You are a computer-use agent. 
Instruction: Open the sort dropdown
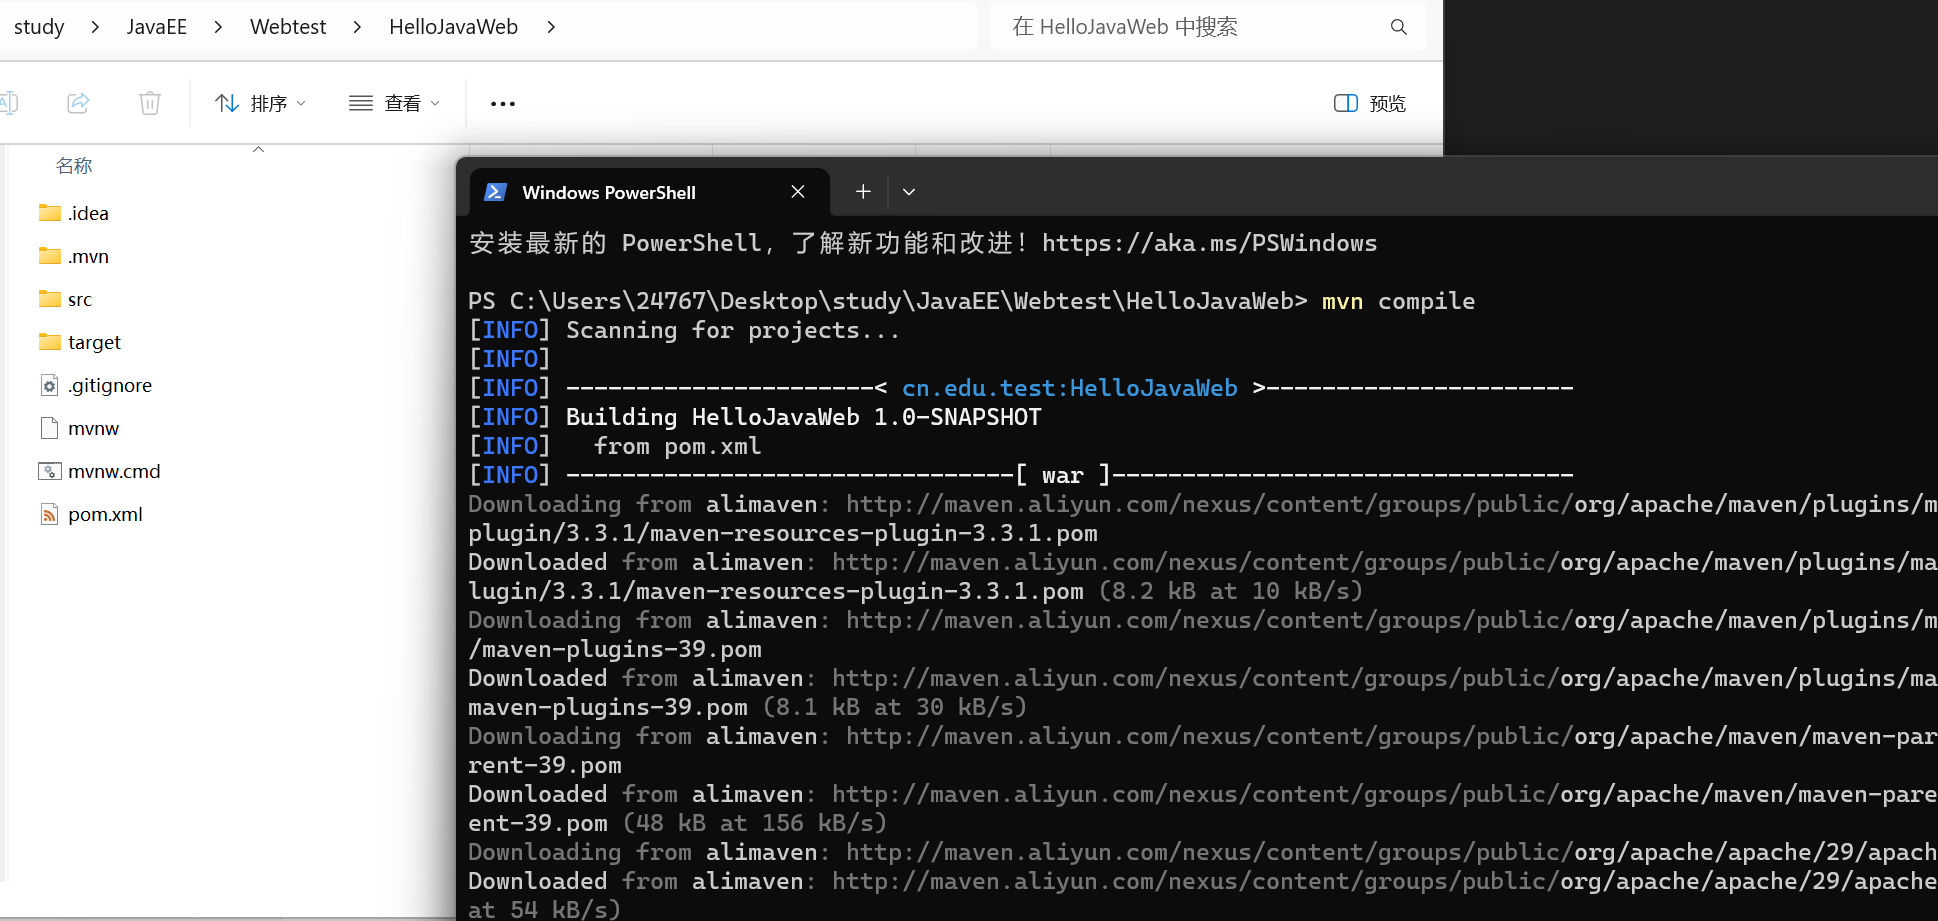click(260, 103)
